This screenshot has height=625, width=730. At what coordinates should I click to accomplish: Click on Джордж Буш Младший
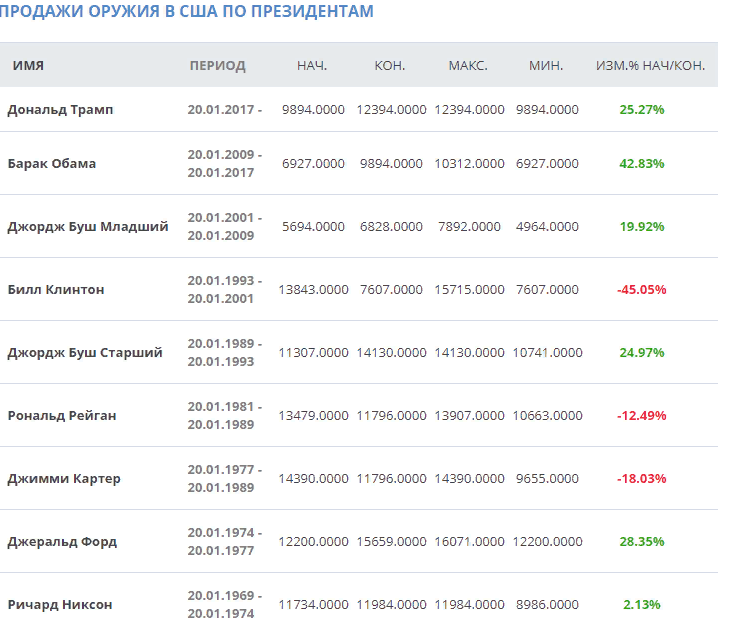coord(88,226)
